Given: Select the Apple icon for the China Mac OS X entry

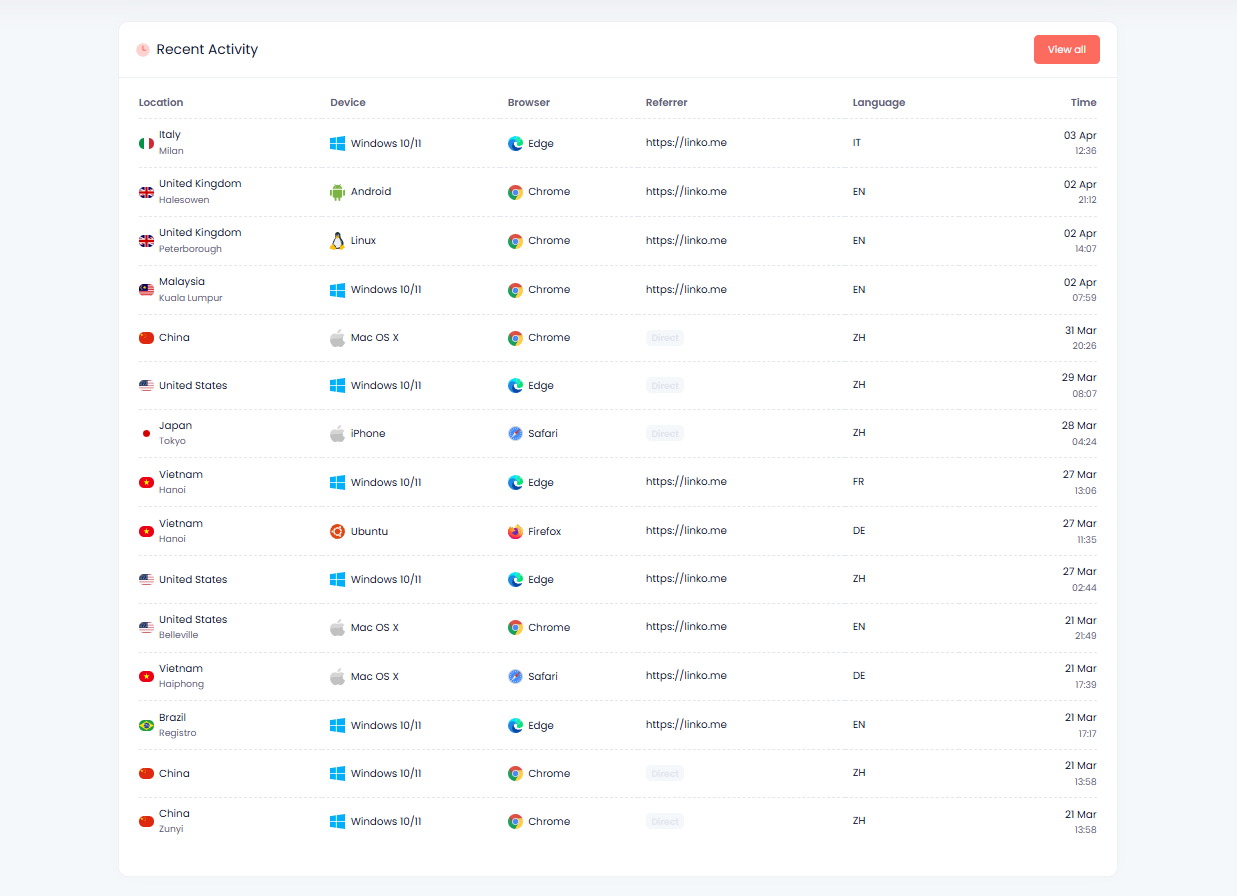Looking at the screenshot, I should 336,337.
